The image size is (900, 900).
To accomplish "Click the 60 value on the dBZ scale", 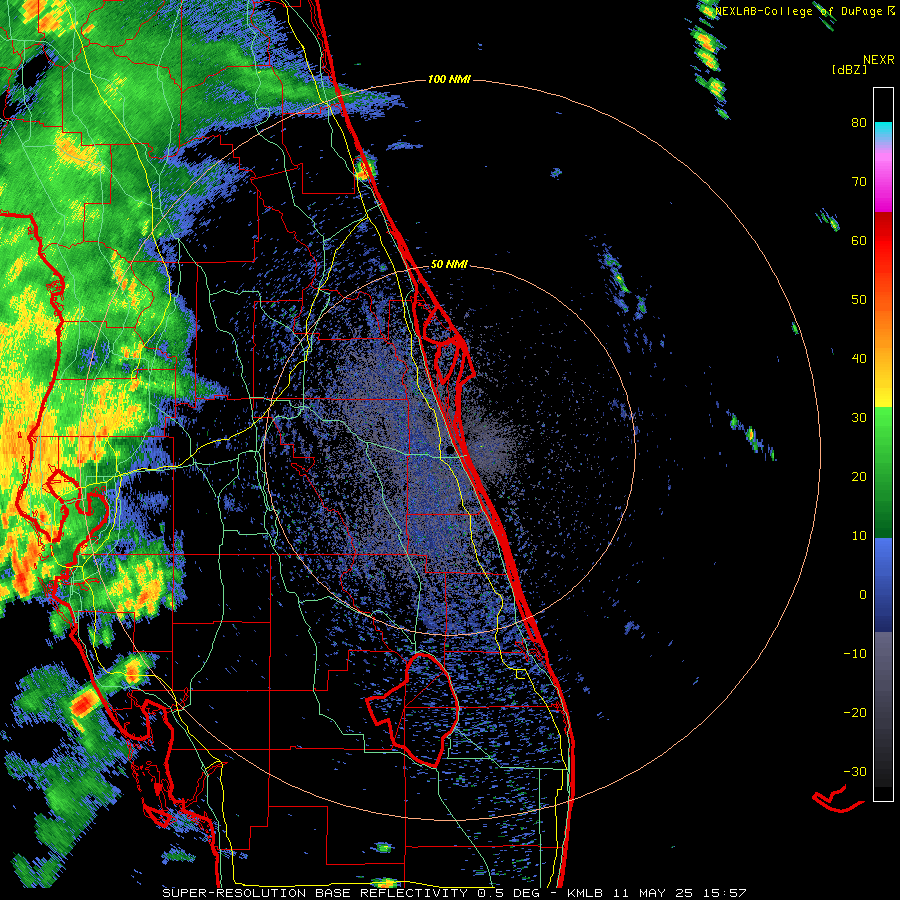I will coord(859,240).
